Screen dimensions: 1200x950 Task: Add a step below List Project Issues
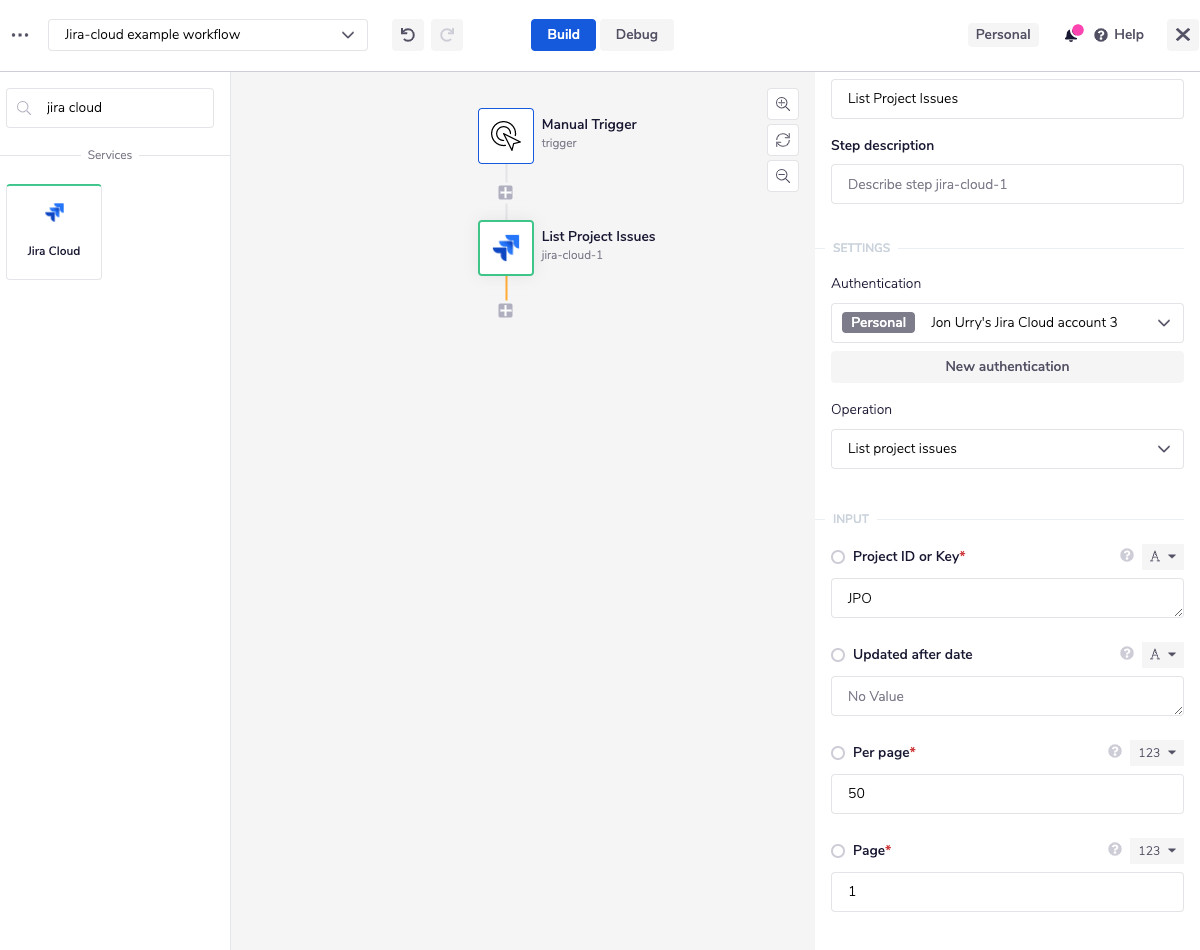(505, 310)
